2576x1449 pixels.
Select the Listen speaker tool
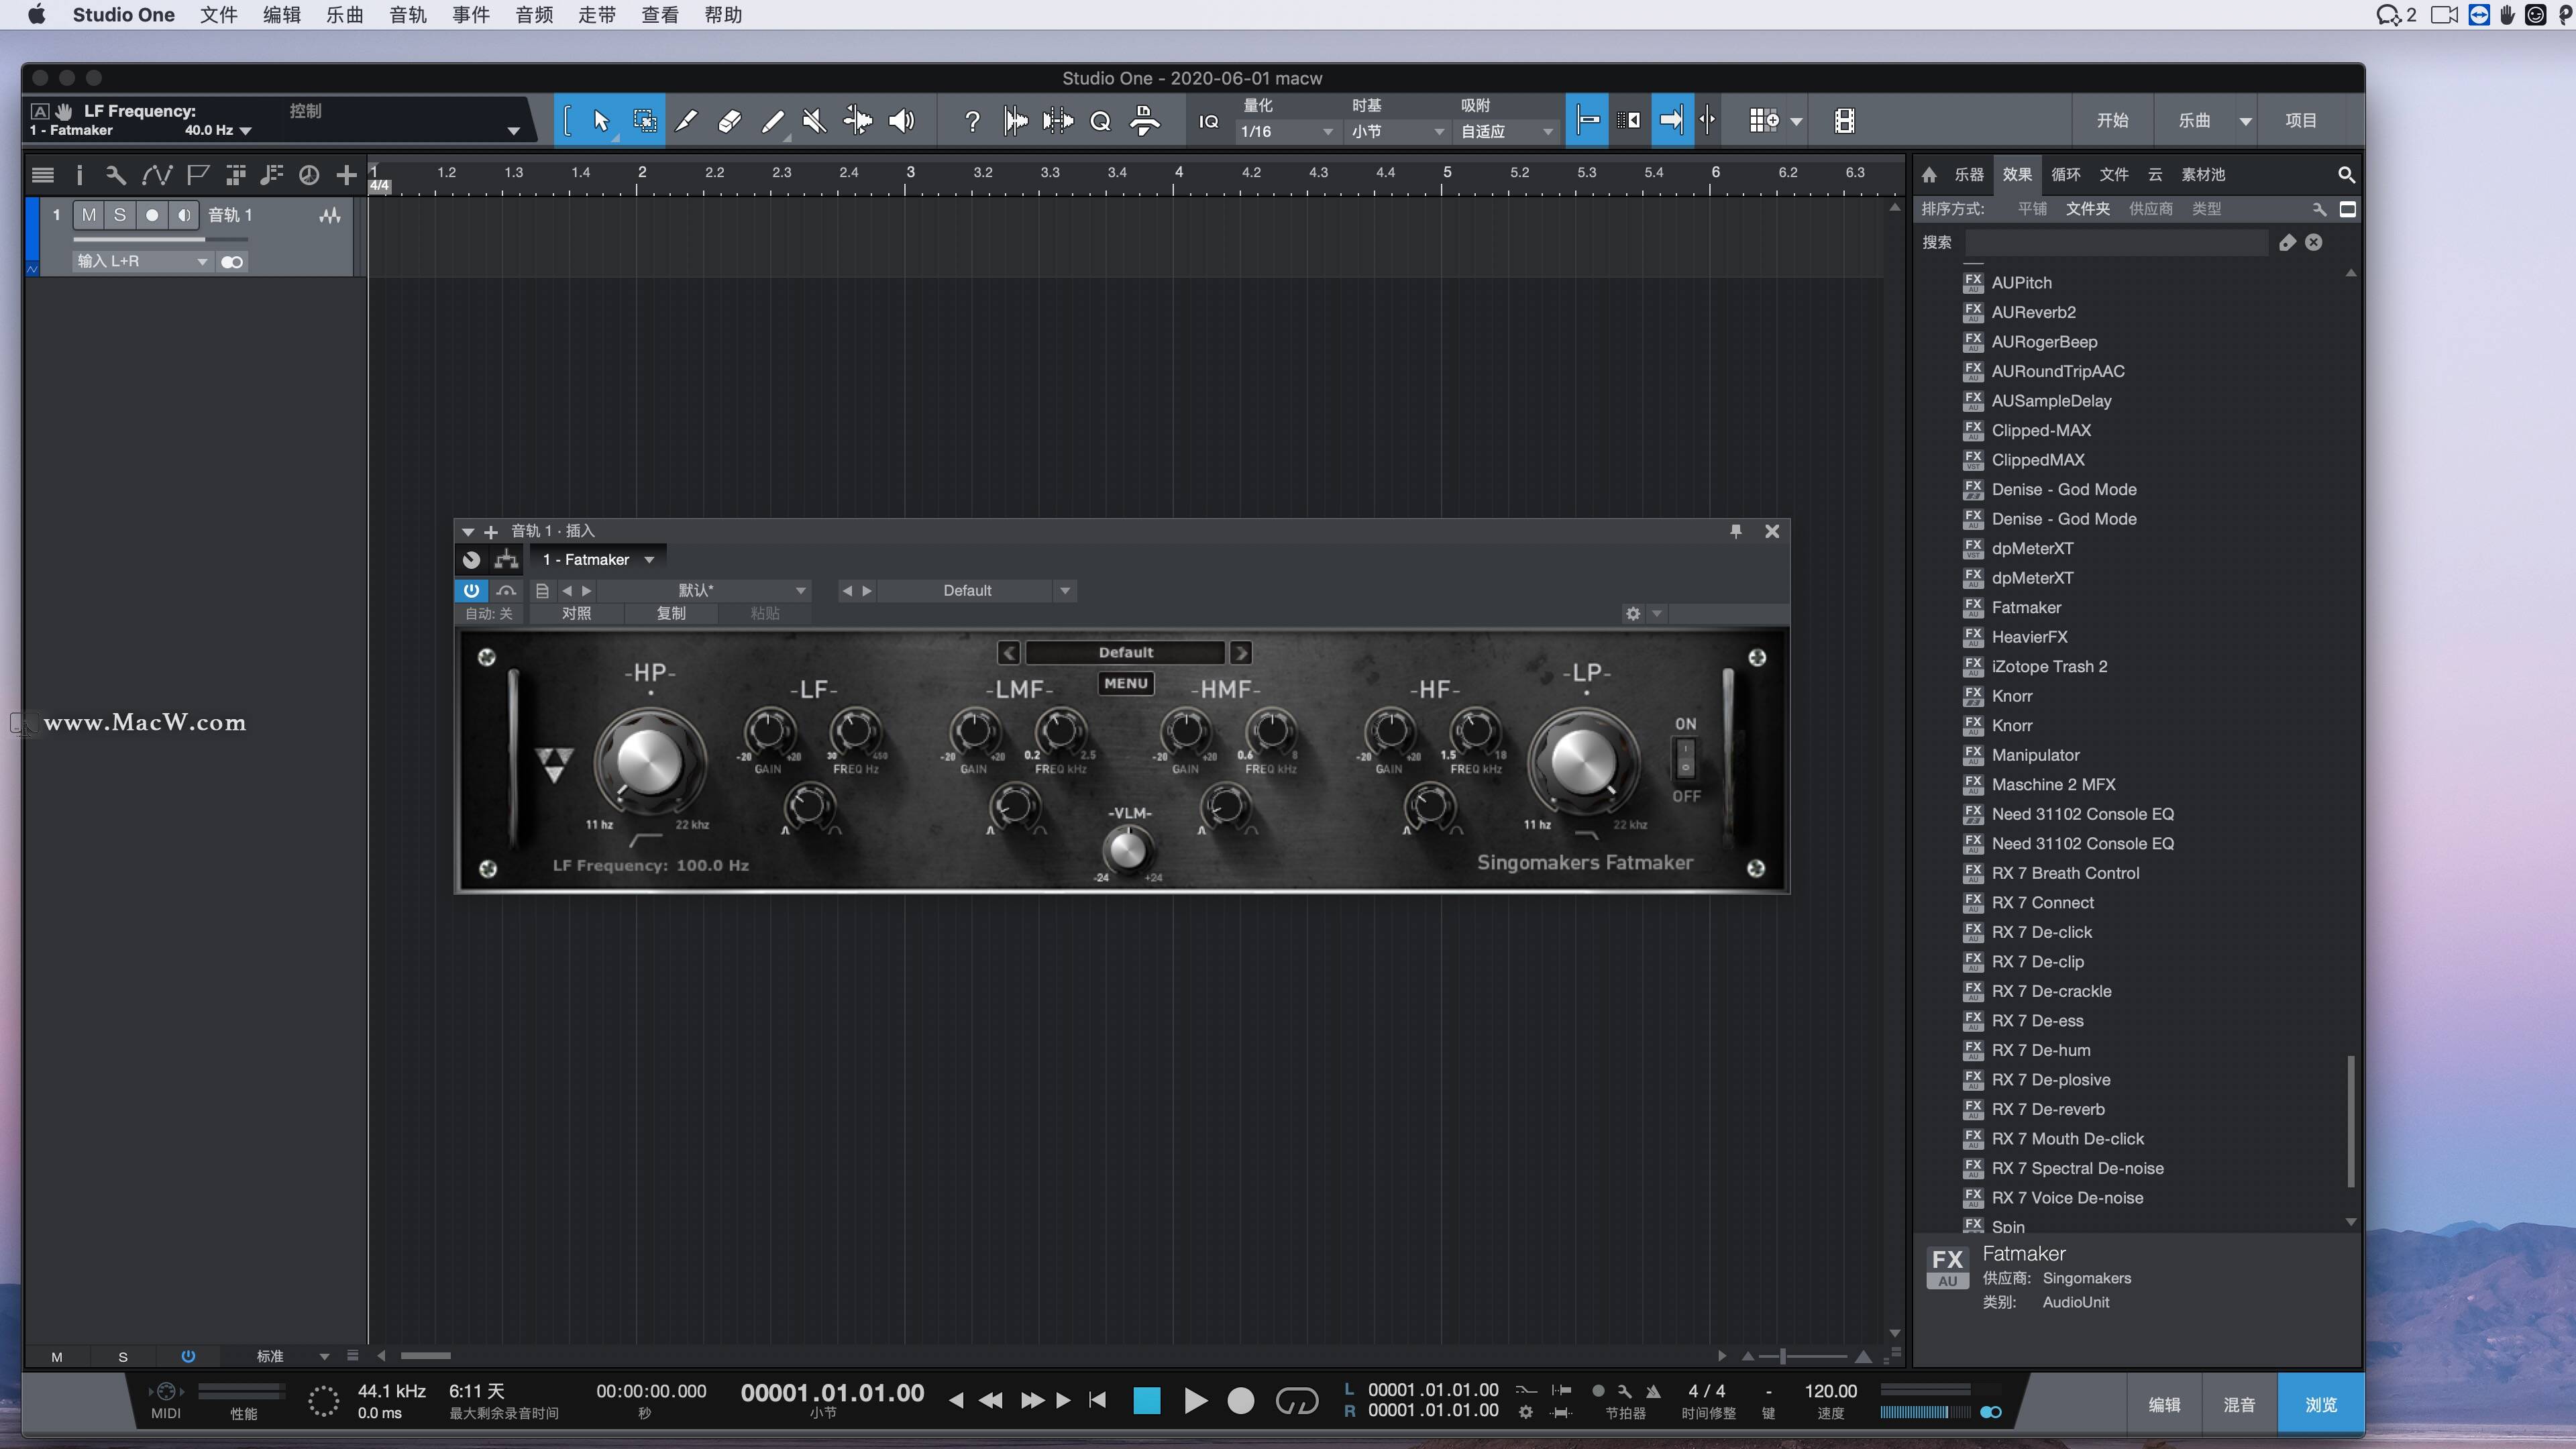902,121
